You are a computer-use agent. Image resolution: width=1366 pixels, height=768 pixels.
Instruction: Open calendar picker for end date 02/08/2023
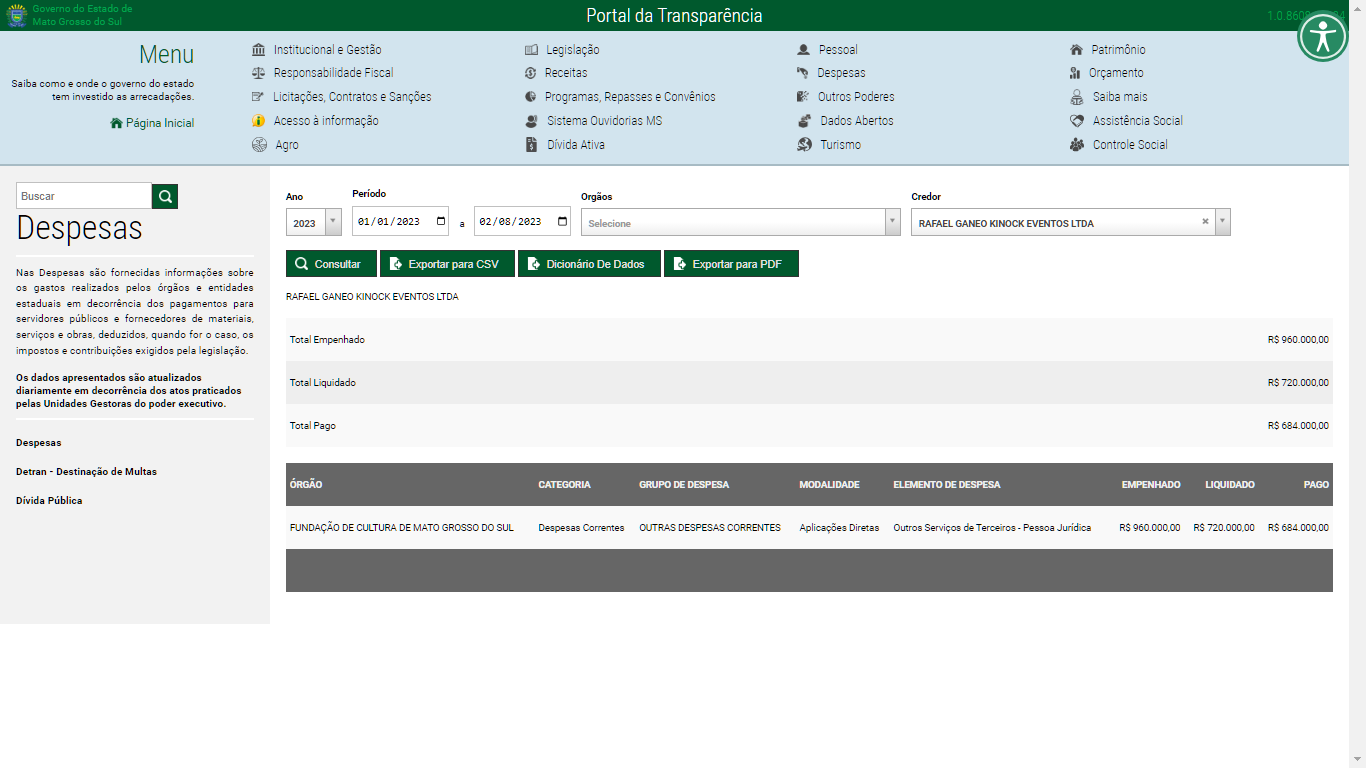[x=563, y=222]
